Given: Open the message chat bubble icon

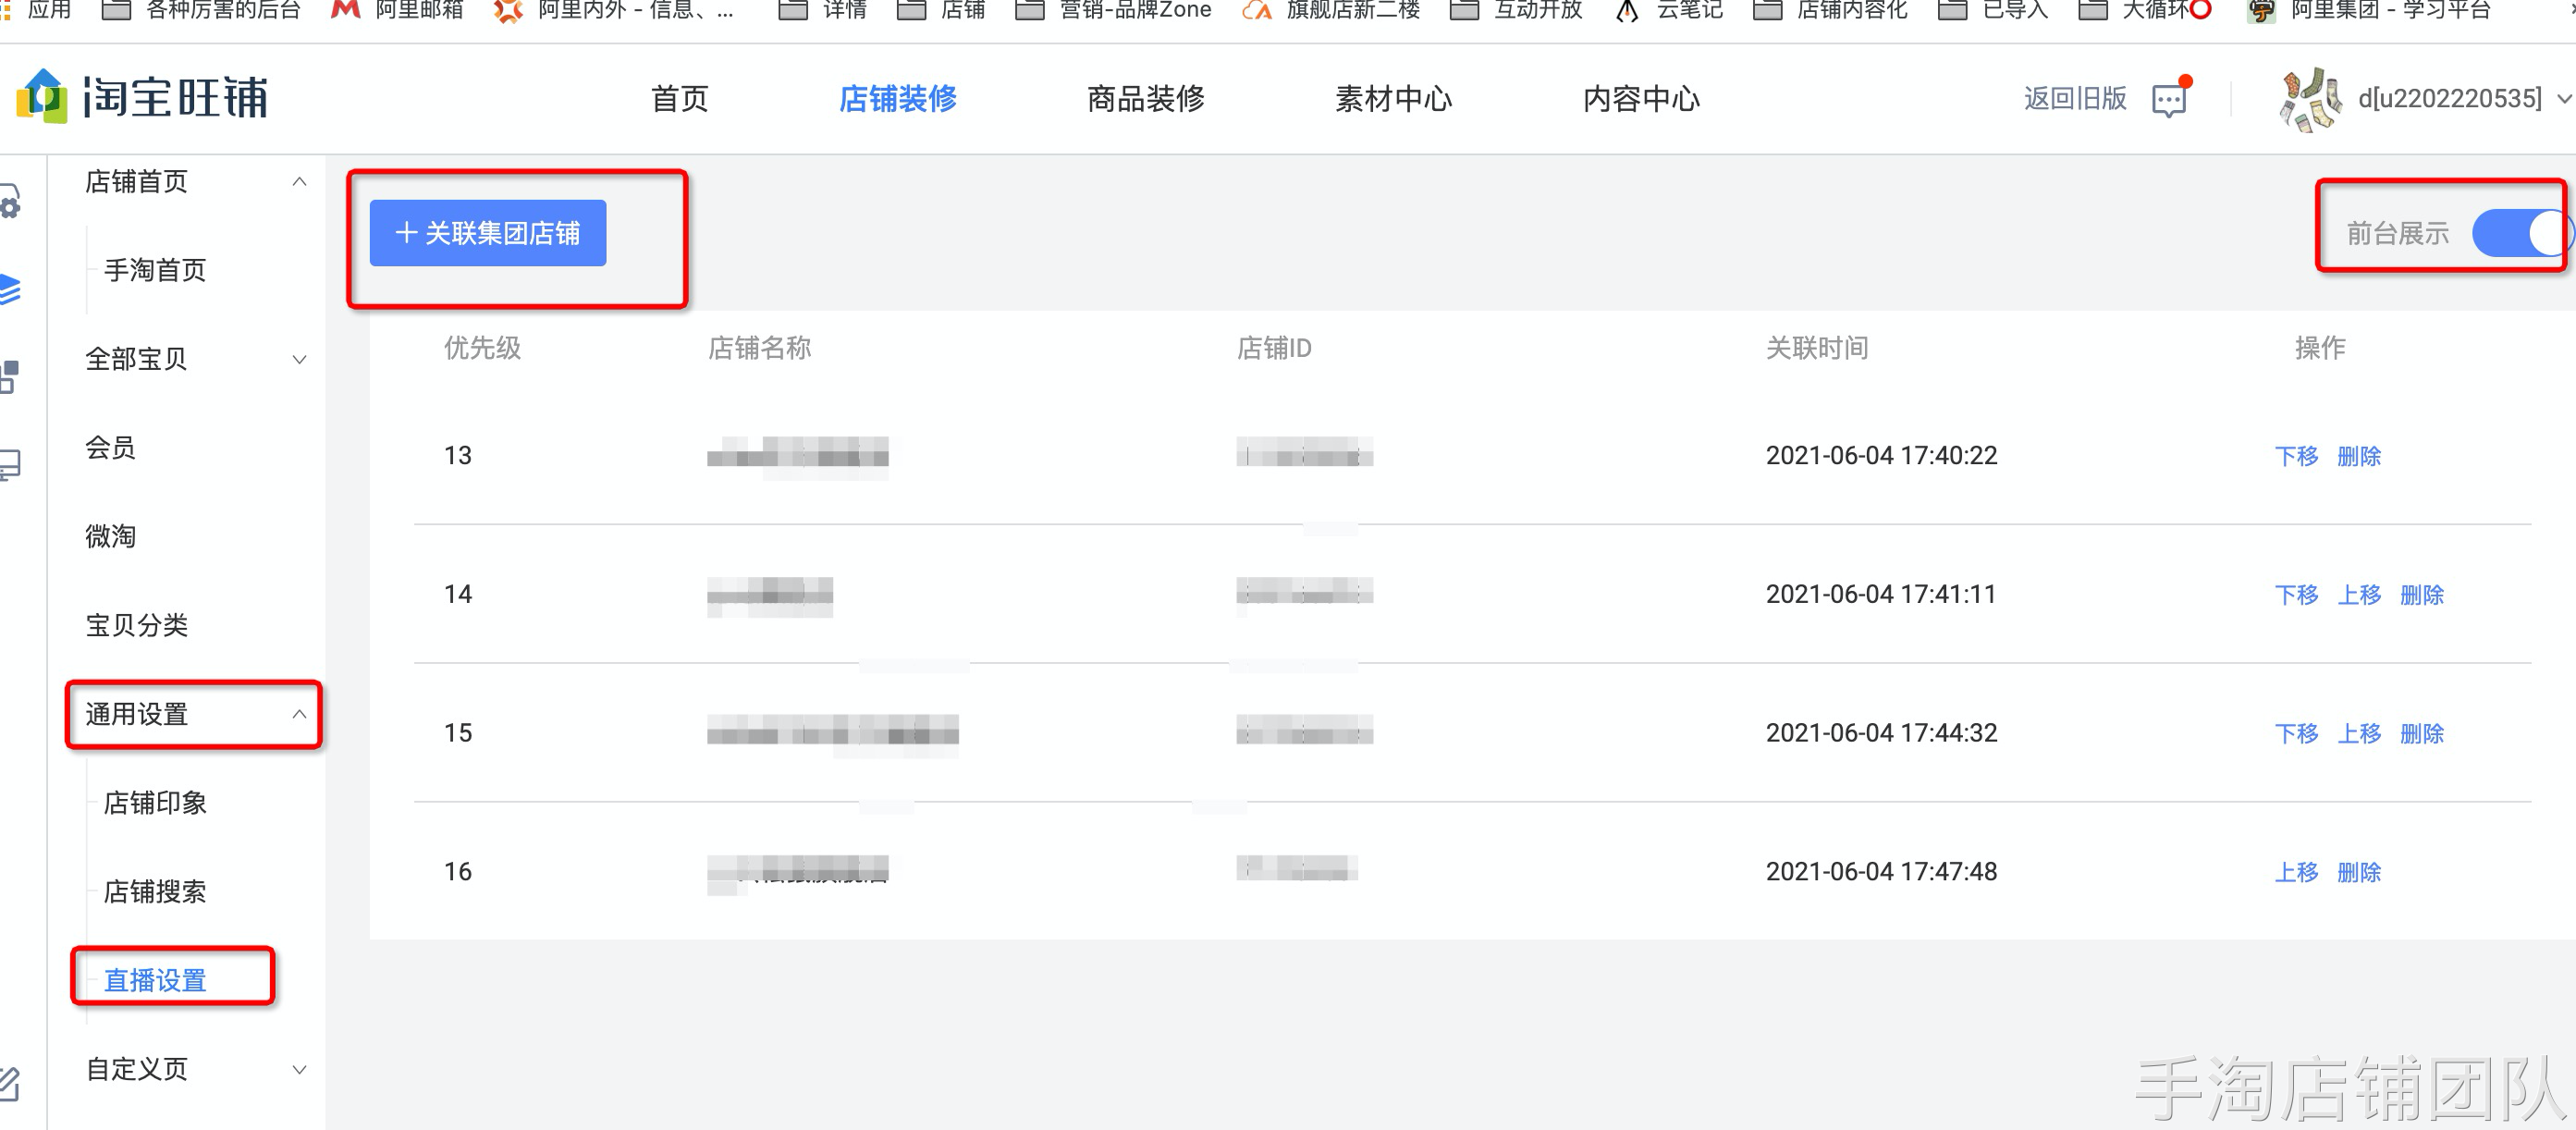Looking at the screenshot, I should click(x=2169, y=100).
